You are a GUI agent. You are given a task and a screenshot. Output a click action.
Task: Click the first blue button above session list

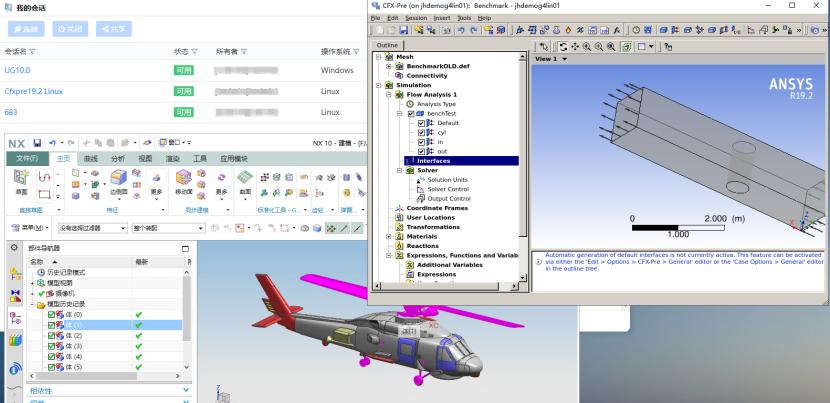pos(26,29)
